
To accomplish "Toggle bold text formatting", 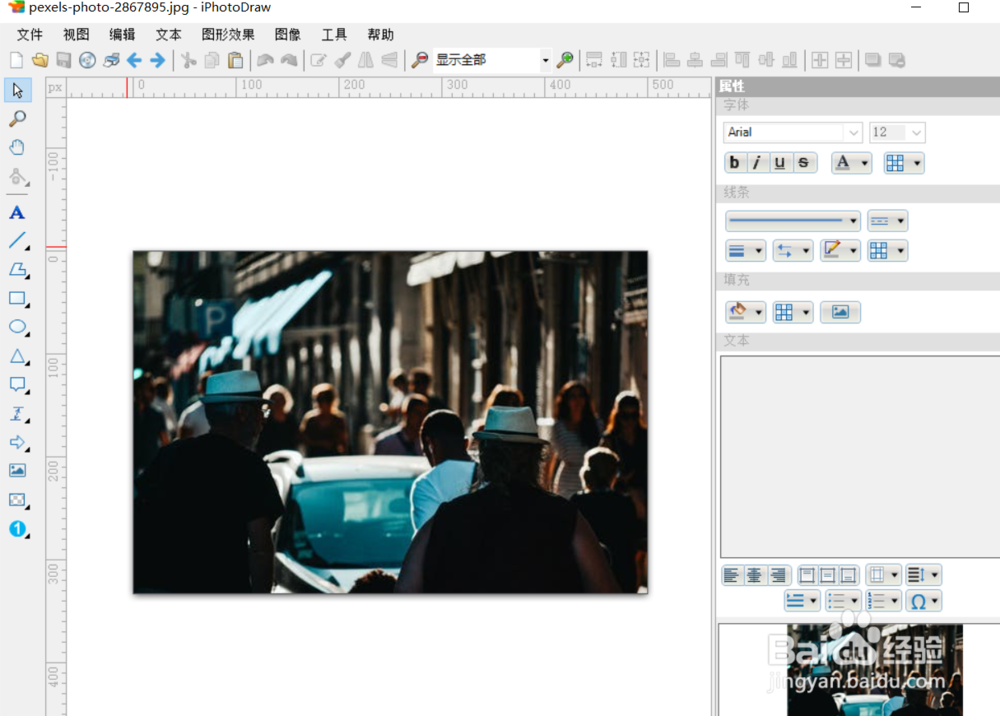I will coord(735,163).
